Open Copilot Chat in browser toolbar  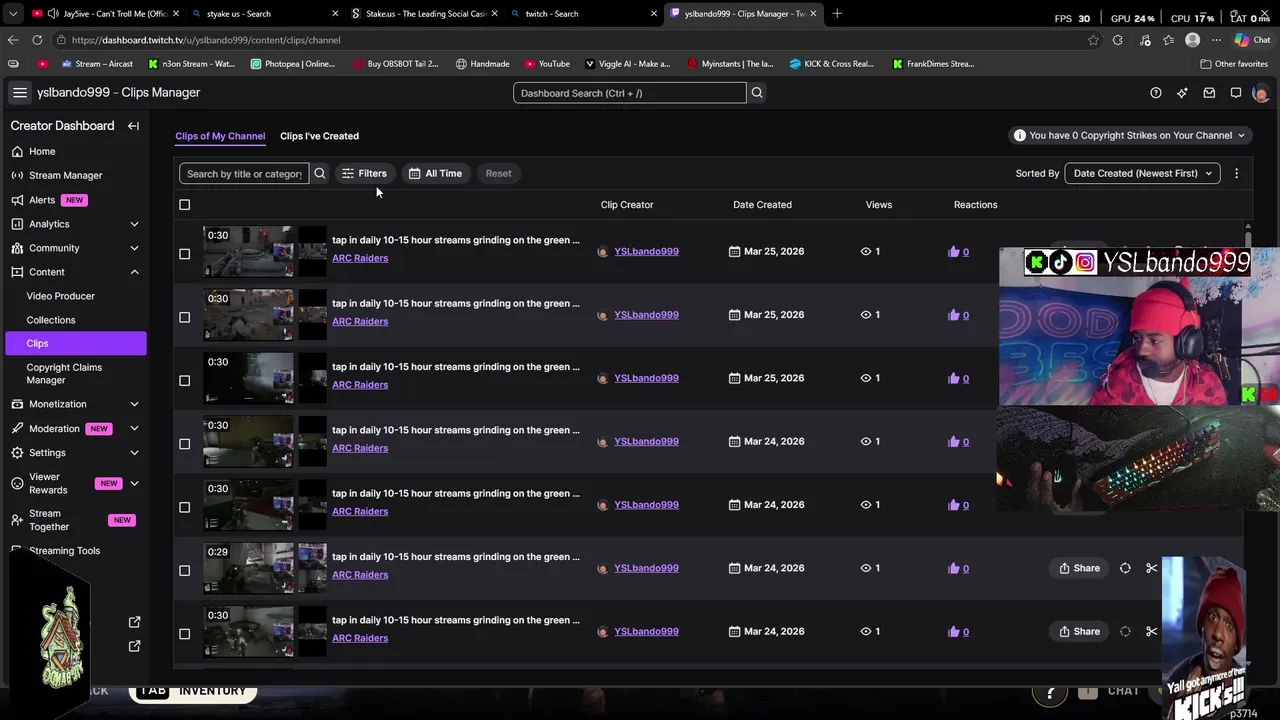[1251, 40]
